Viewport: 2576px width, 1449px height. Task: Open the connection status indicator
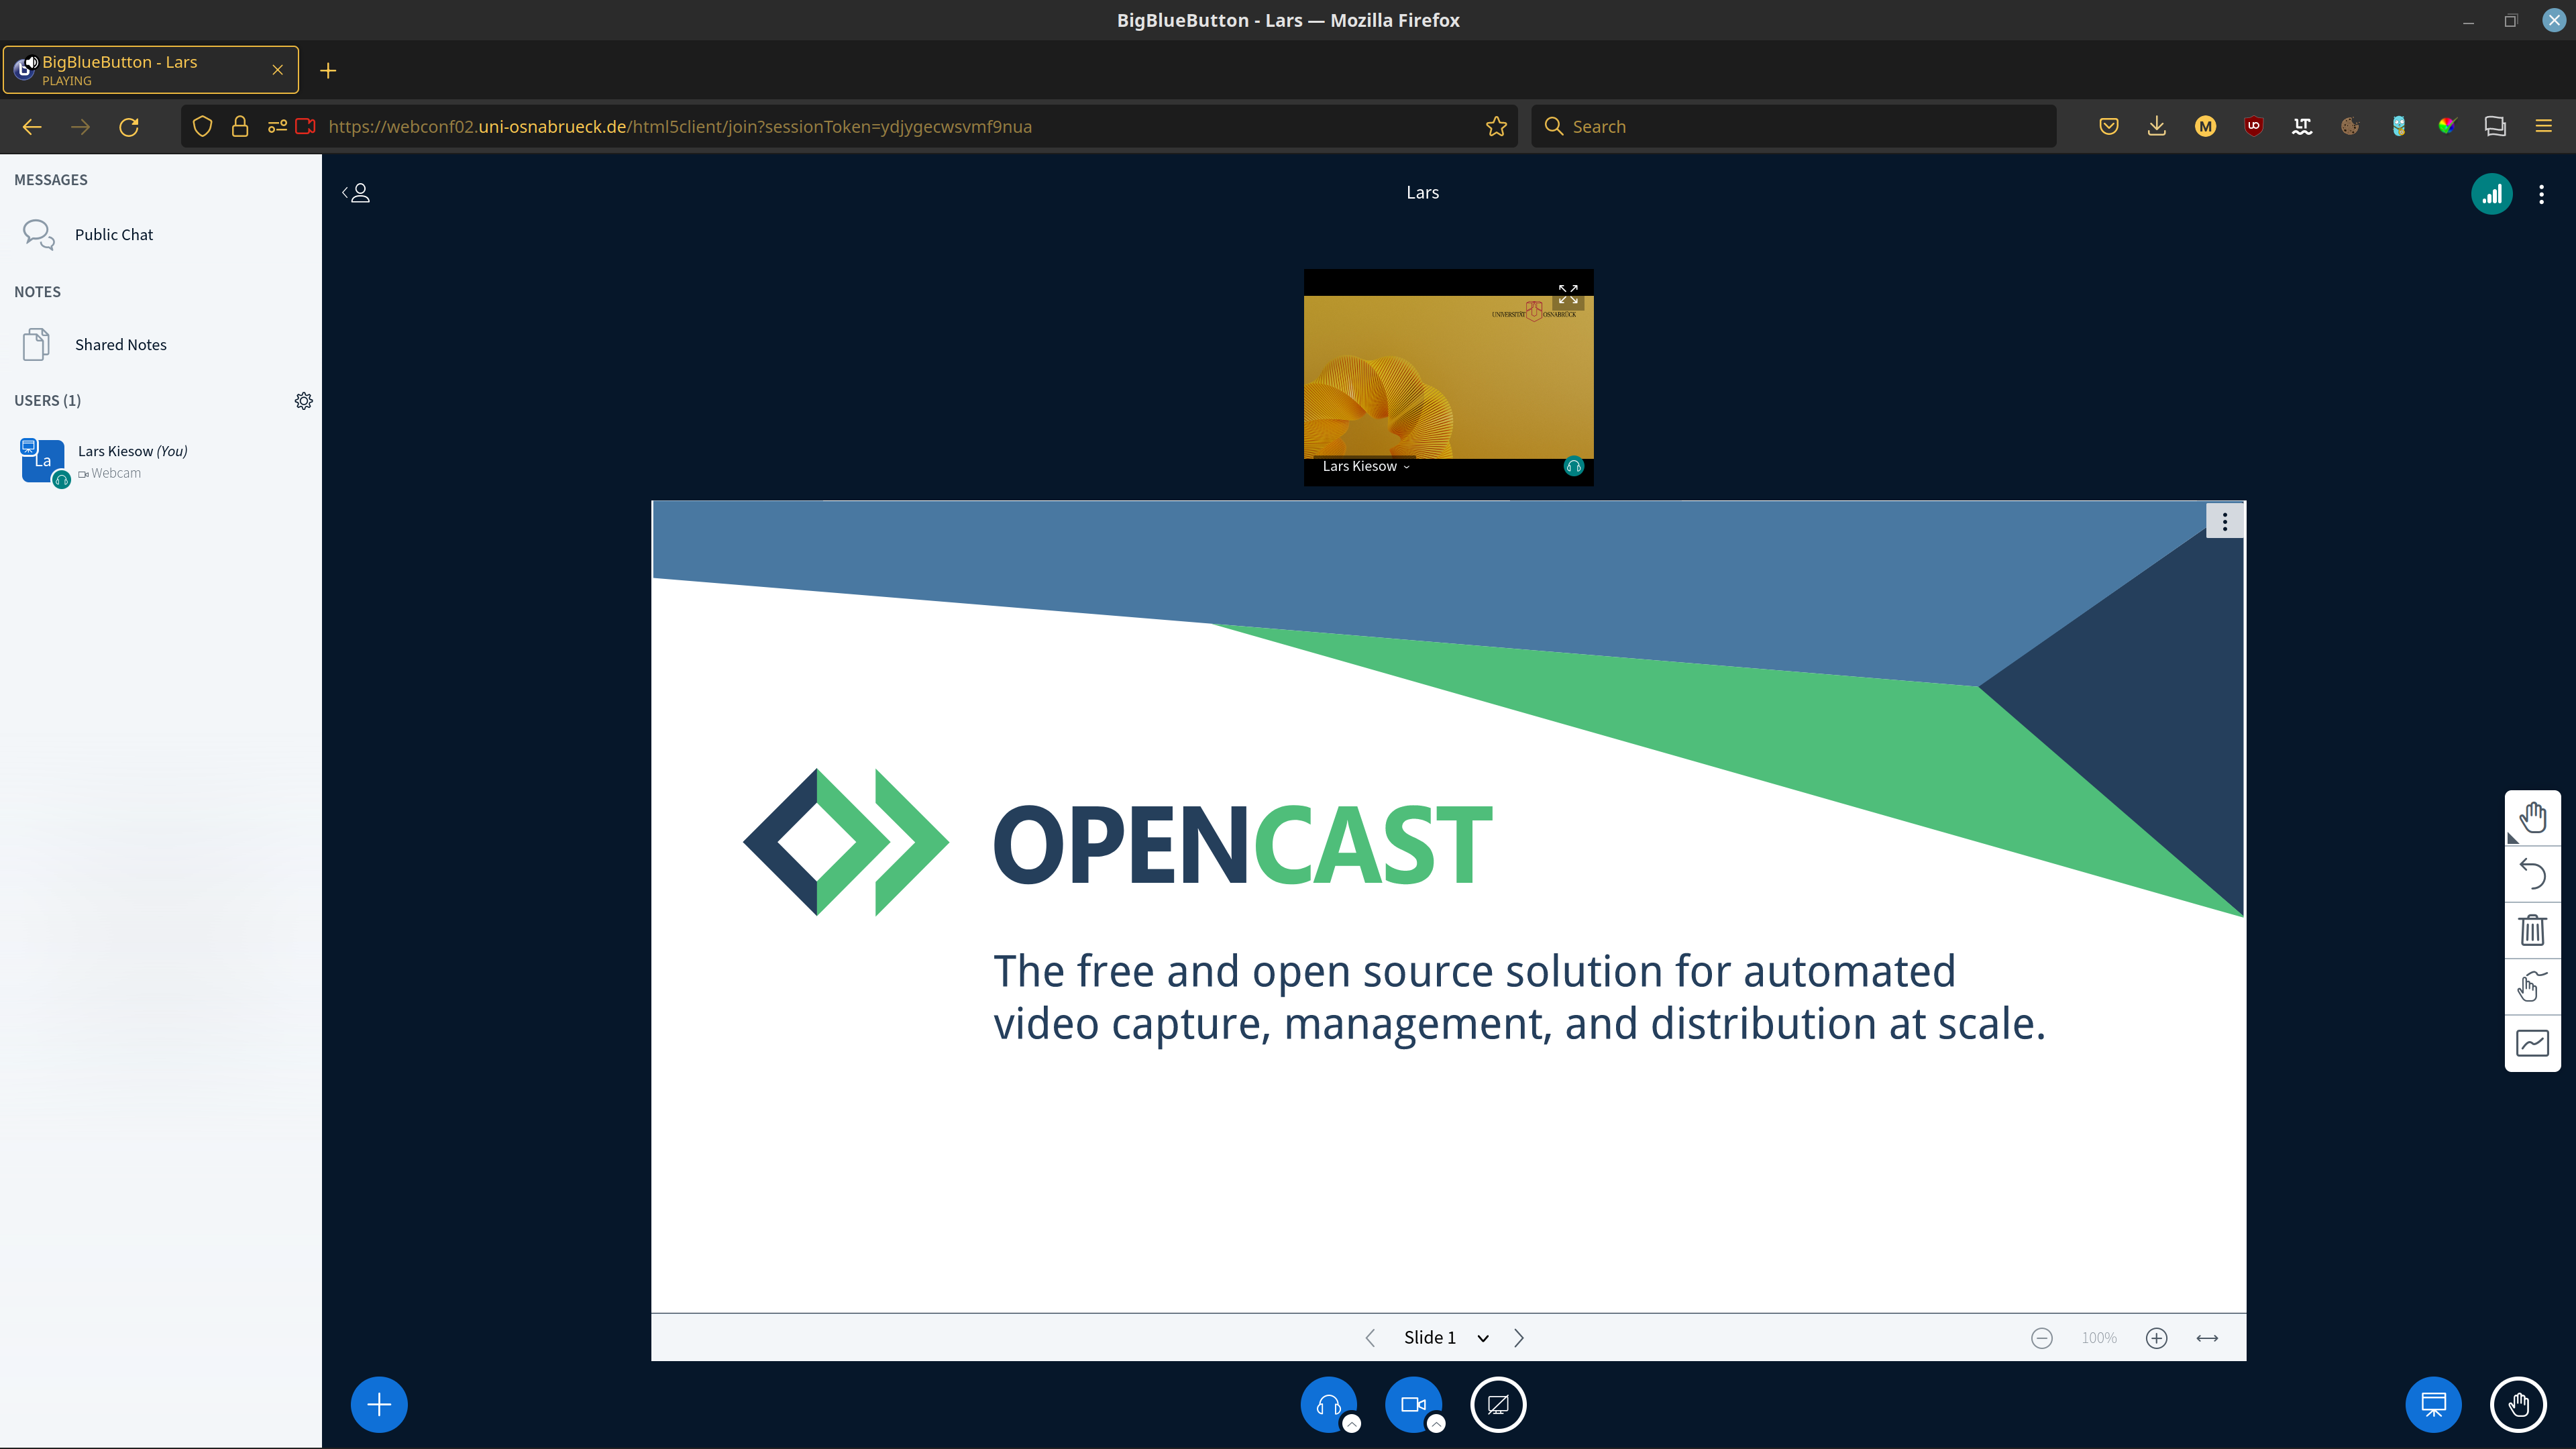[x=2491, y=194]
